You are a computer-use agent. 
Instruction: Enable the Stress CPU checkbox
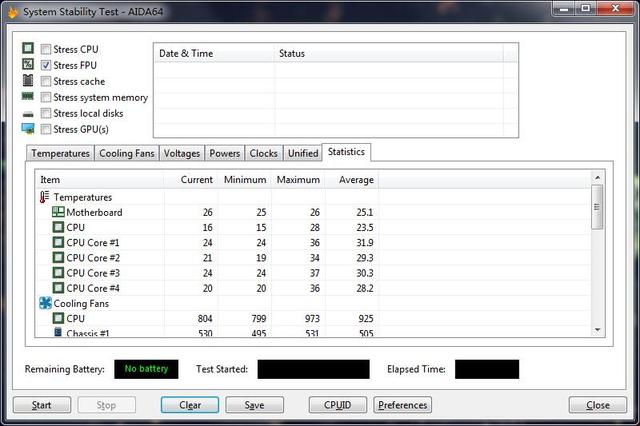[x=46, y=49]
